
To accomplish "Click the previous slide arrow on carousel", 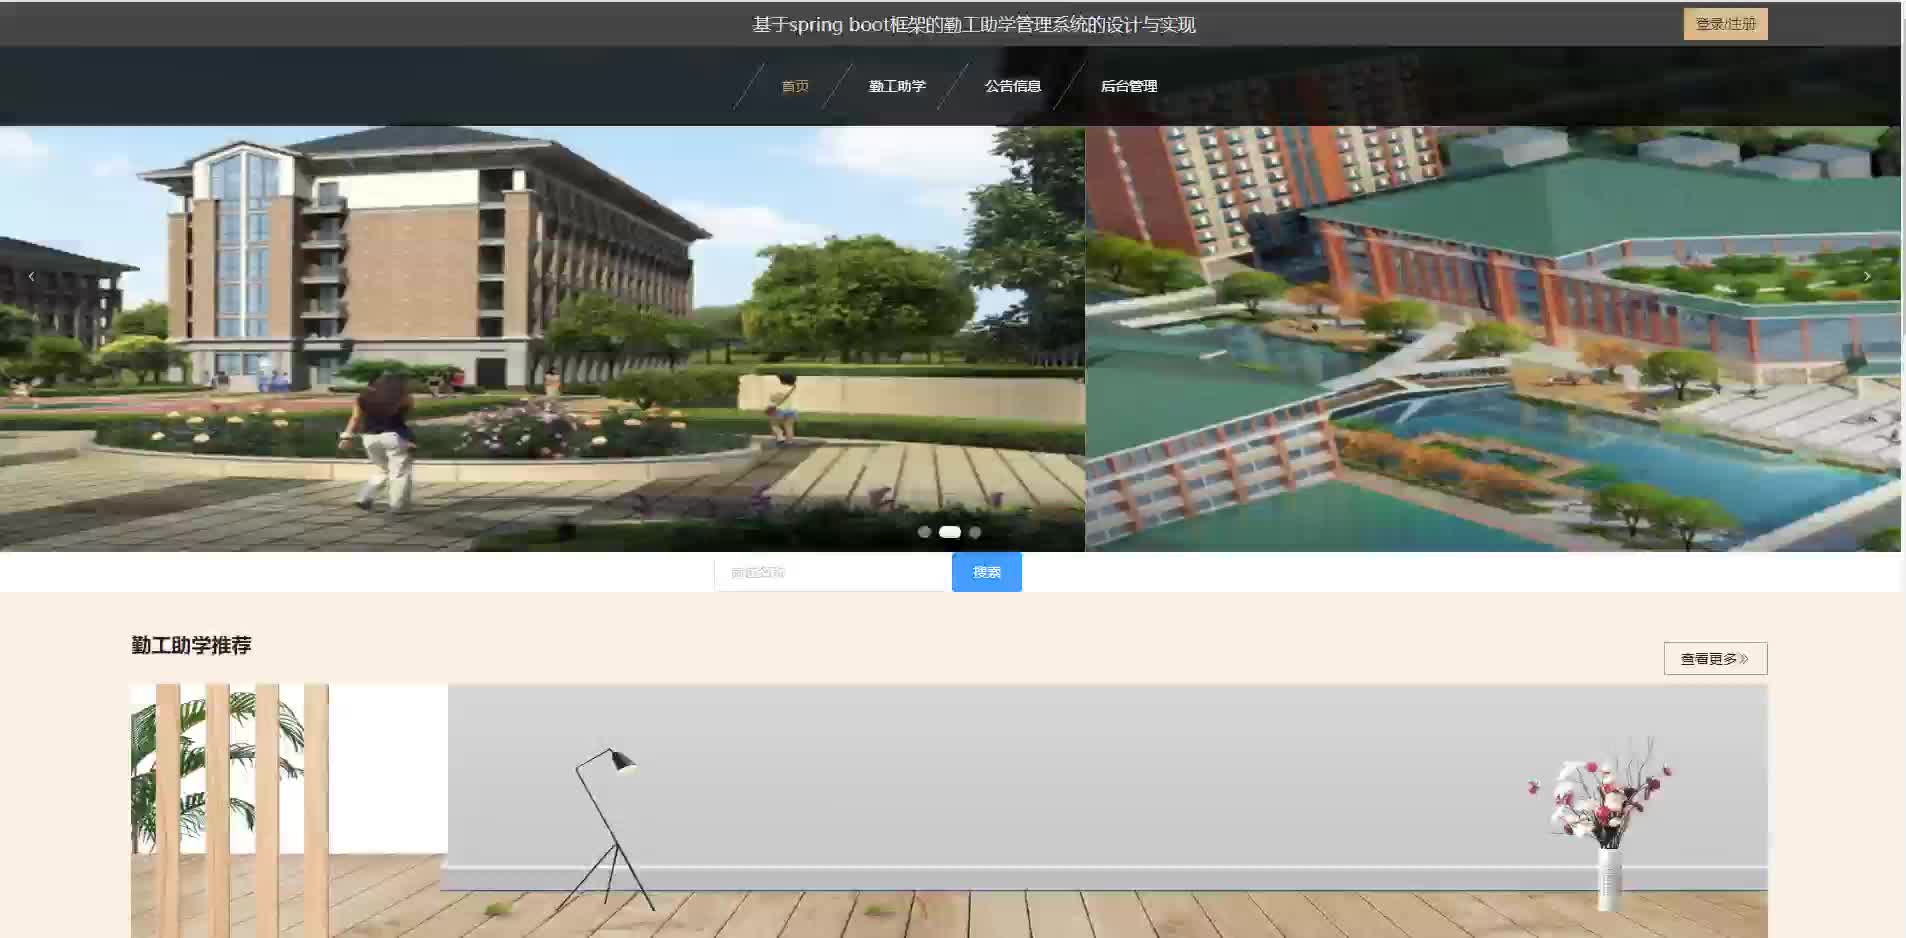I will 31,277.
